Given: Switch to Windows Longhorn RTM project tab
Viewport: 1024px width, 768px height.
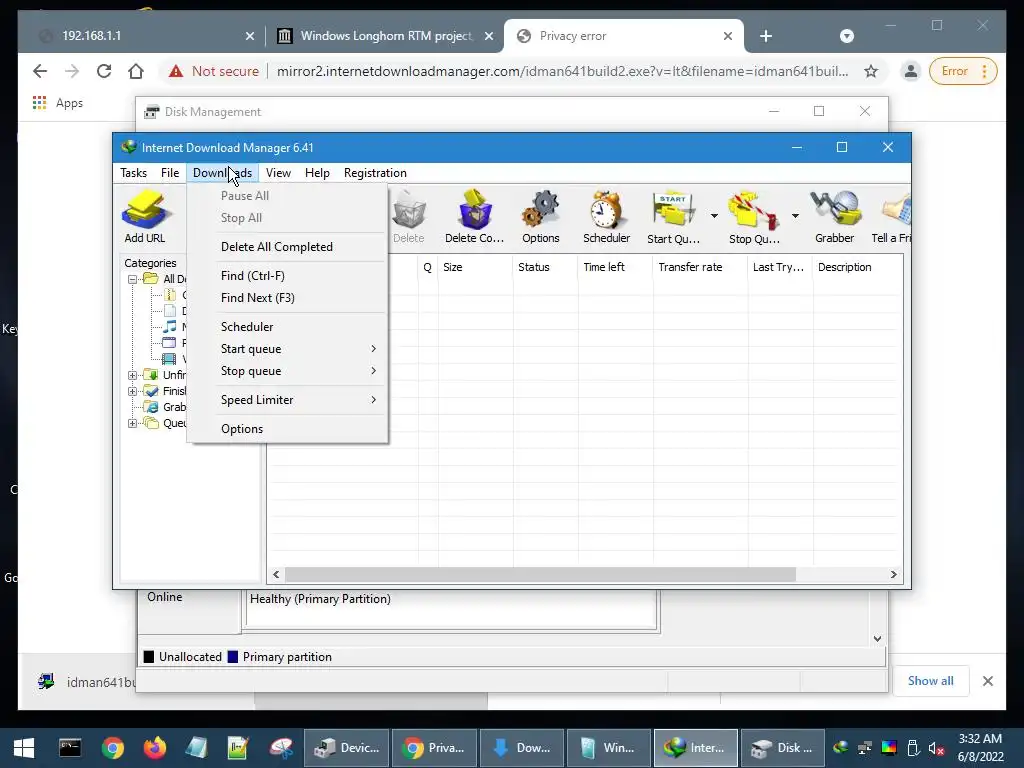Looking at the screenshot, I should [385, 36].
